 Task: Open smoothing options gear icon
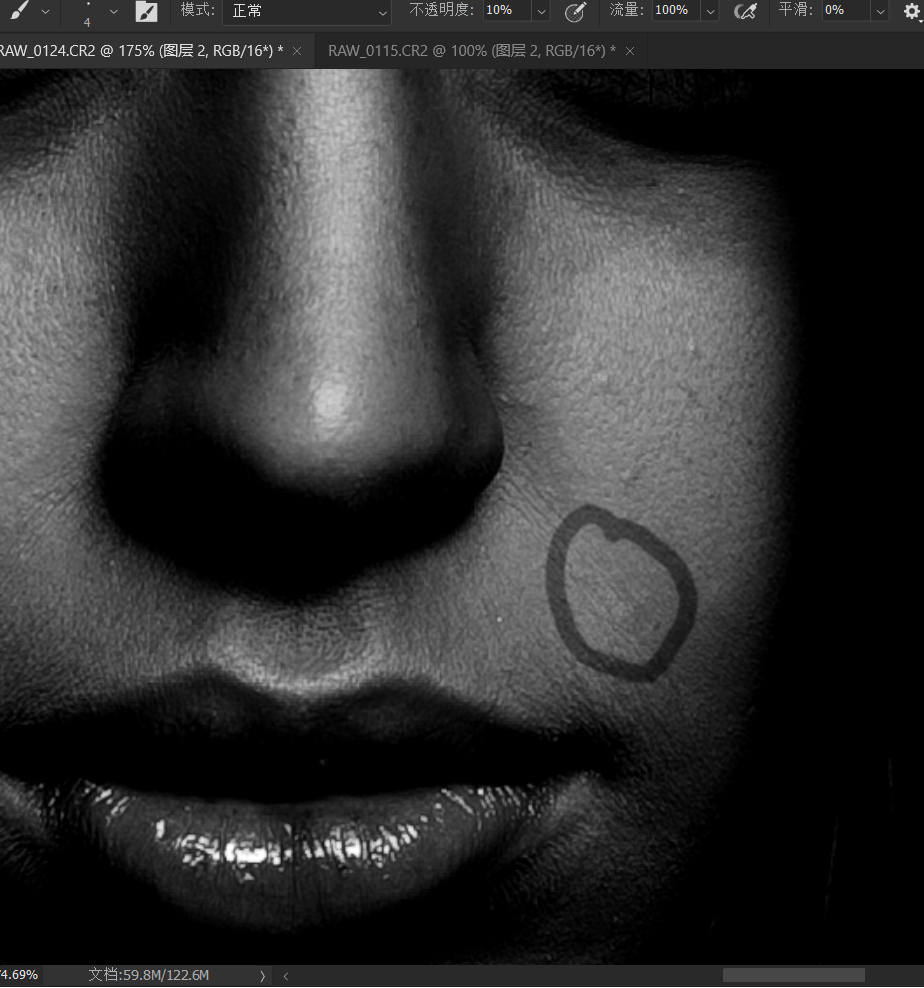(x=912, y=11)
